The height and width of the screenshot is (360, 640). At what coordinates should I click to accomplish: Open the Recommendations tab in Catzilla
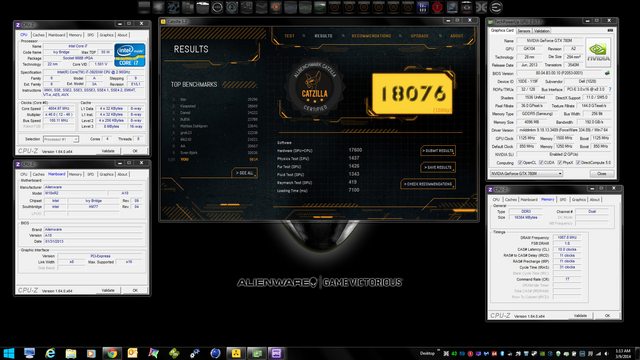tap(371, 36)
